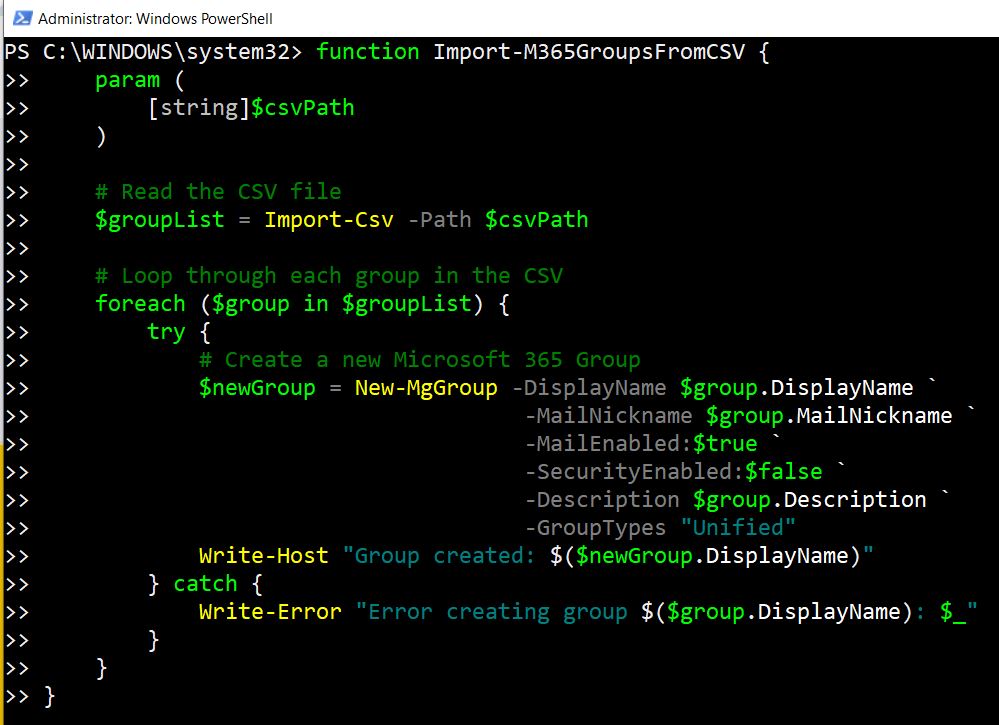Select the "Unified" group type string
This screenshot has width=999, height=725.
[x=738, y=527]
